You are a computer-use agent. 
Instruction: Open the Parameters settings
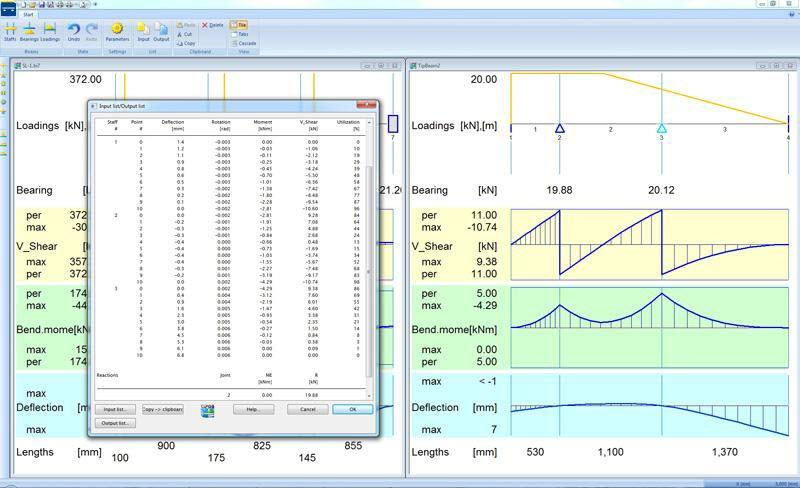tap(117, 32)
